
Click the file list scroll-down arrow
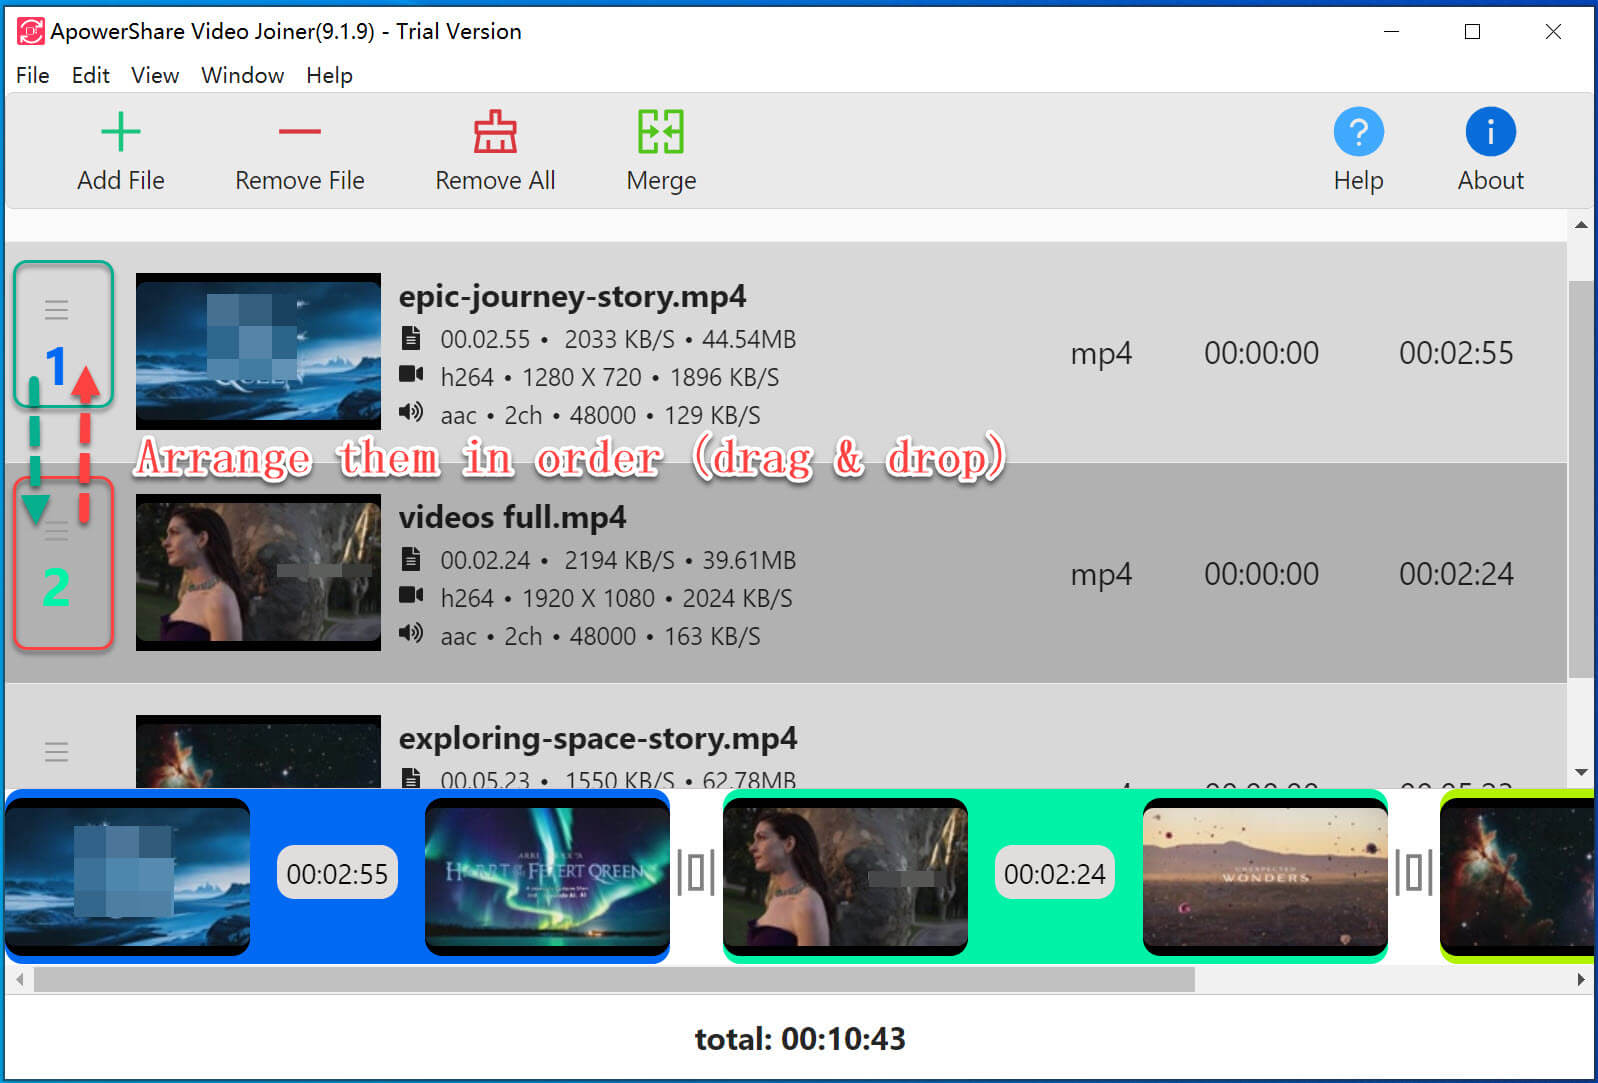tap(1581, 772)
